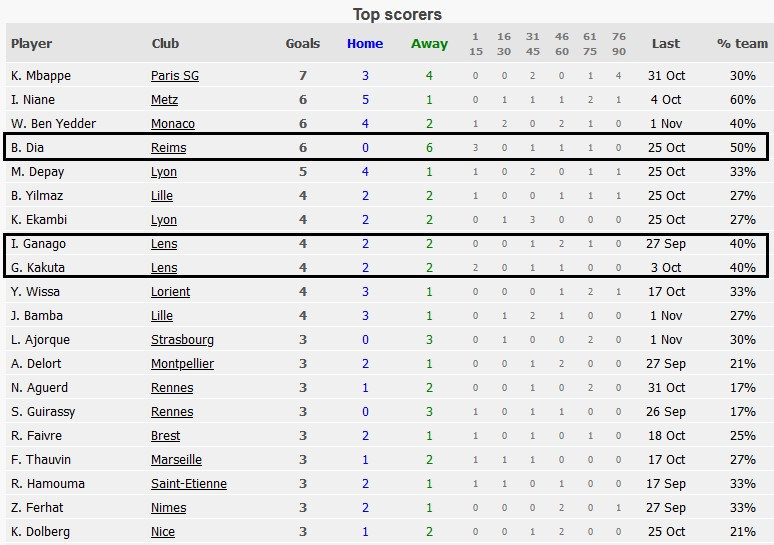Image resolution: width=774 pixels, height=545 pixels.
Task: Open the Monaco club page link
Action: coord(173,124)
